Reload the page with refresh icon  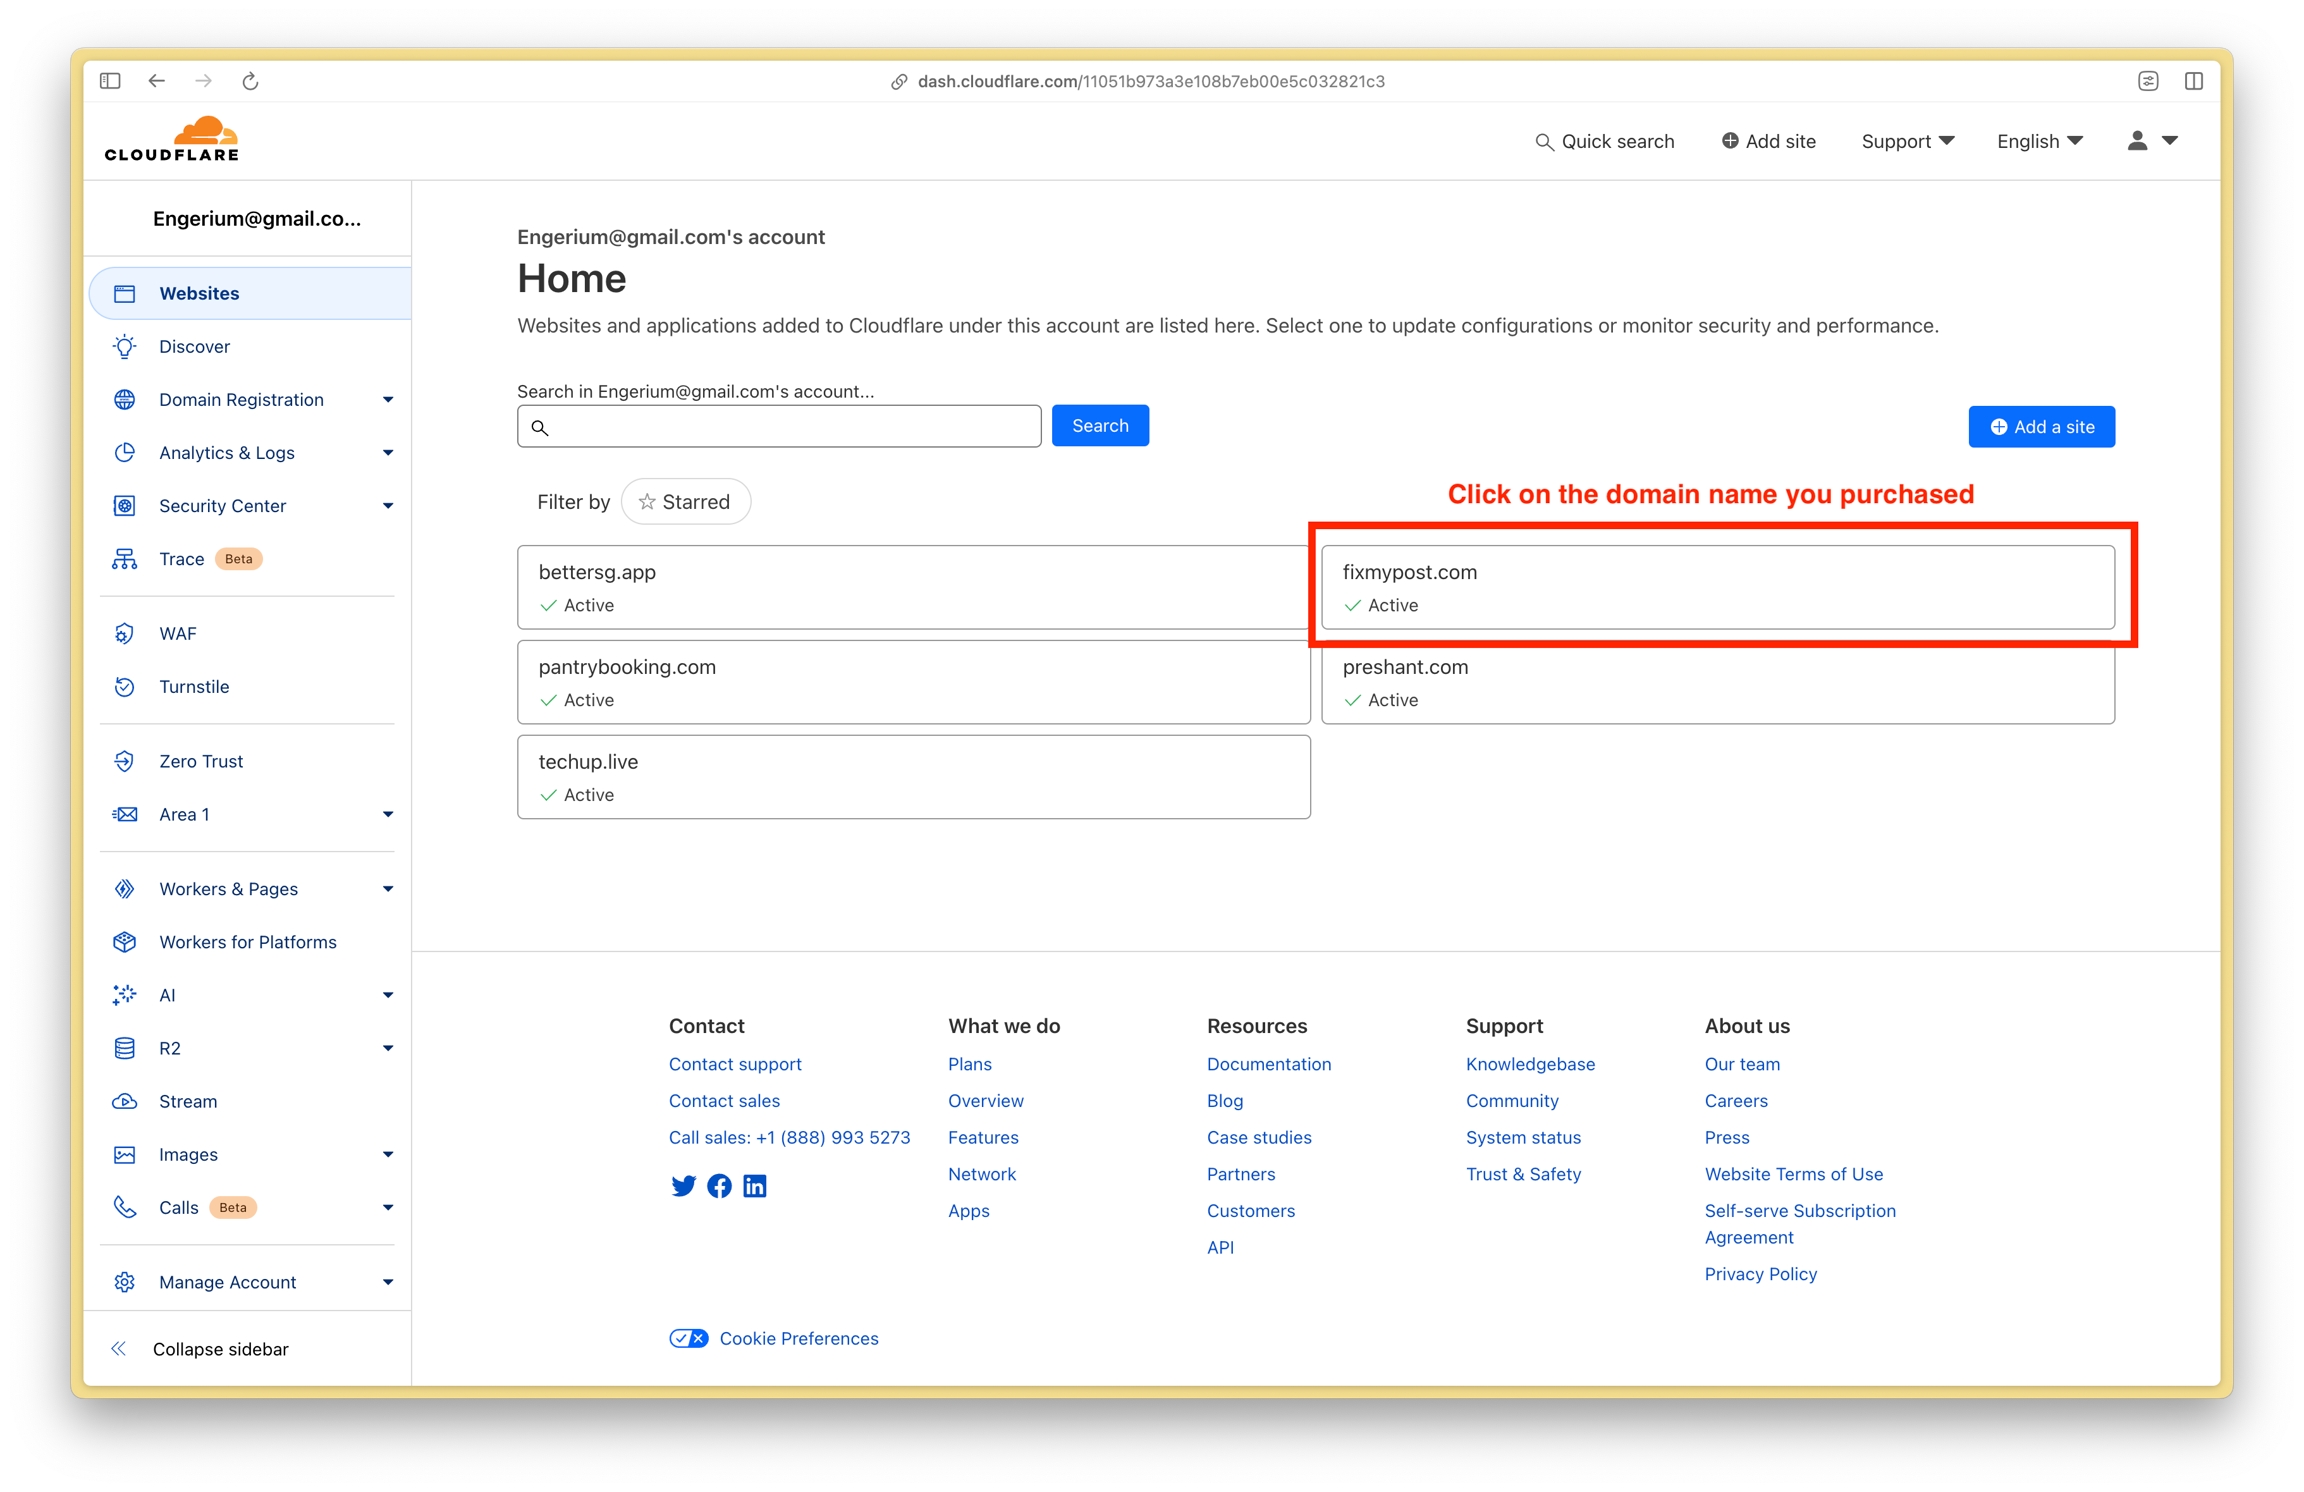[x=250, y=81]
